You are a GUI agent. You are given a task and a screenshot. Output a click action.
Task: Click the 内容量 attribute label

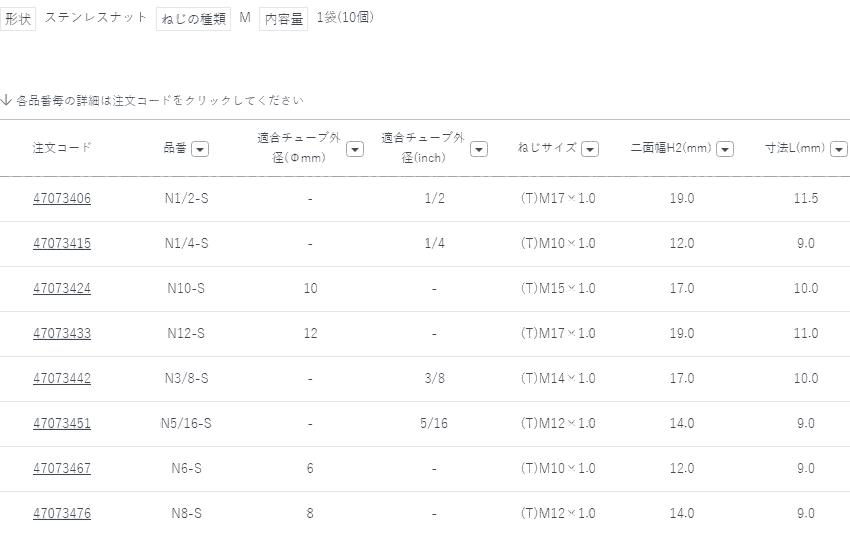tap(283, 19)
